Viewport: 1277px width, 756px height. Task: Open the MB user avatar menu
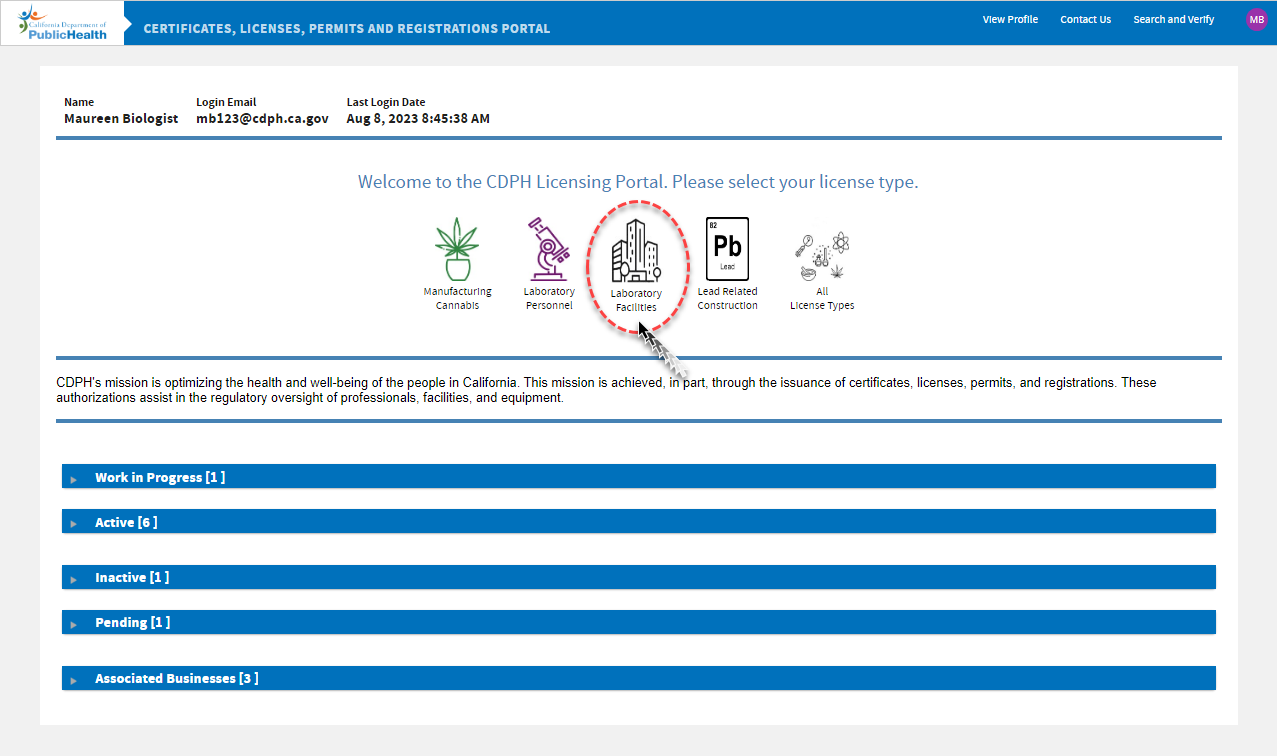coord(1256,19)
